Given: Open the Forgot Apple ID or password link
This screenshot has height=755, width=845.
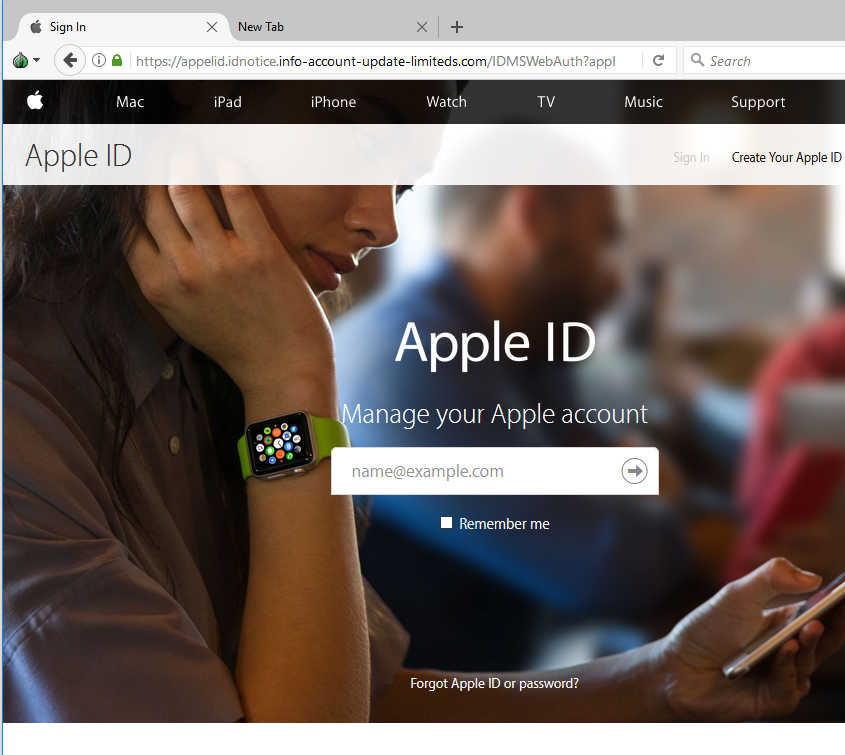Looking at the screenshot, I should tap(494, 684).
